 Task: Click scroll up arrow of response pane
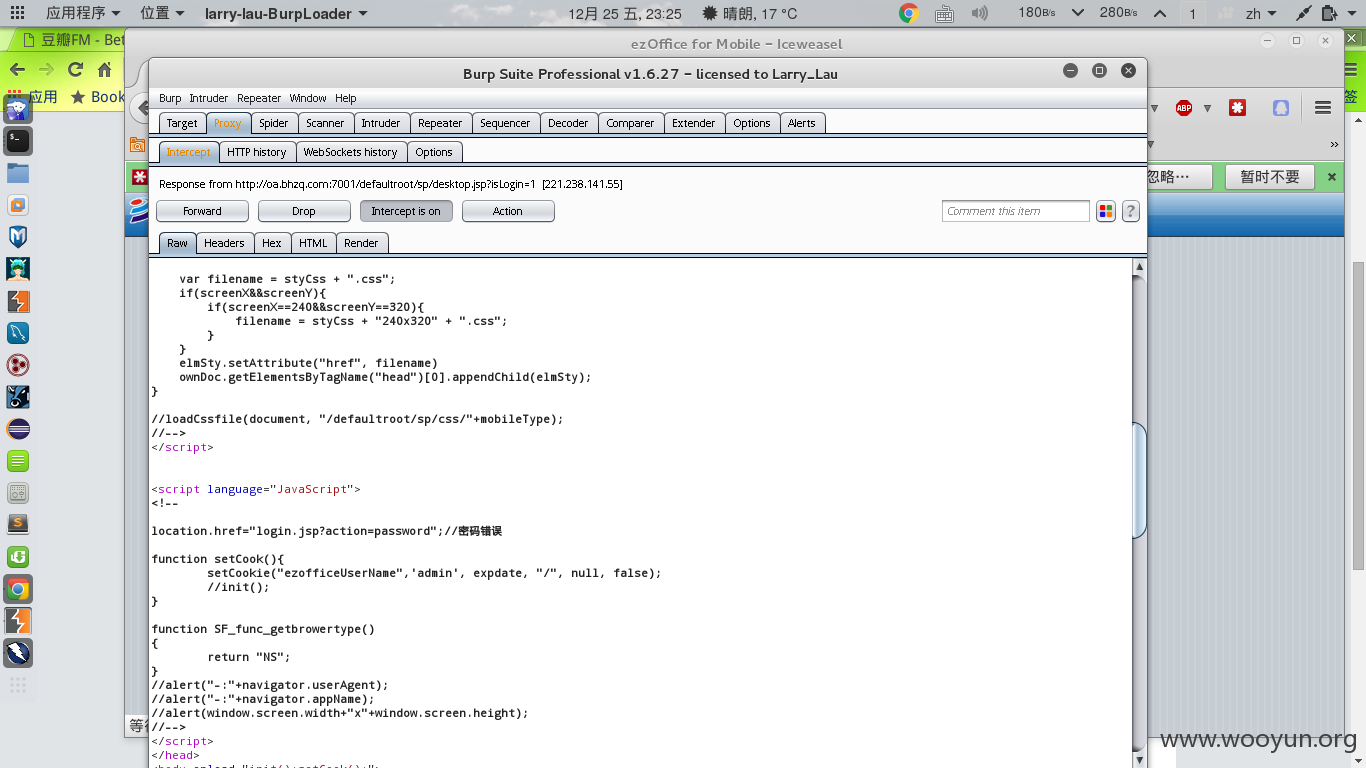click(1139, 267)
